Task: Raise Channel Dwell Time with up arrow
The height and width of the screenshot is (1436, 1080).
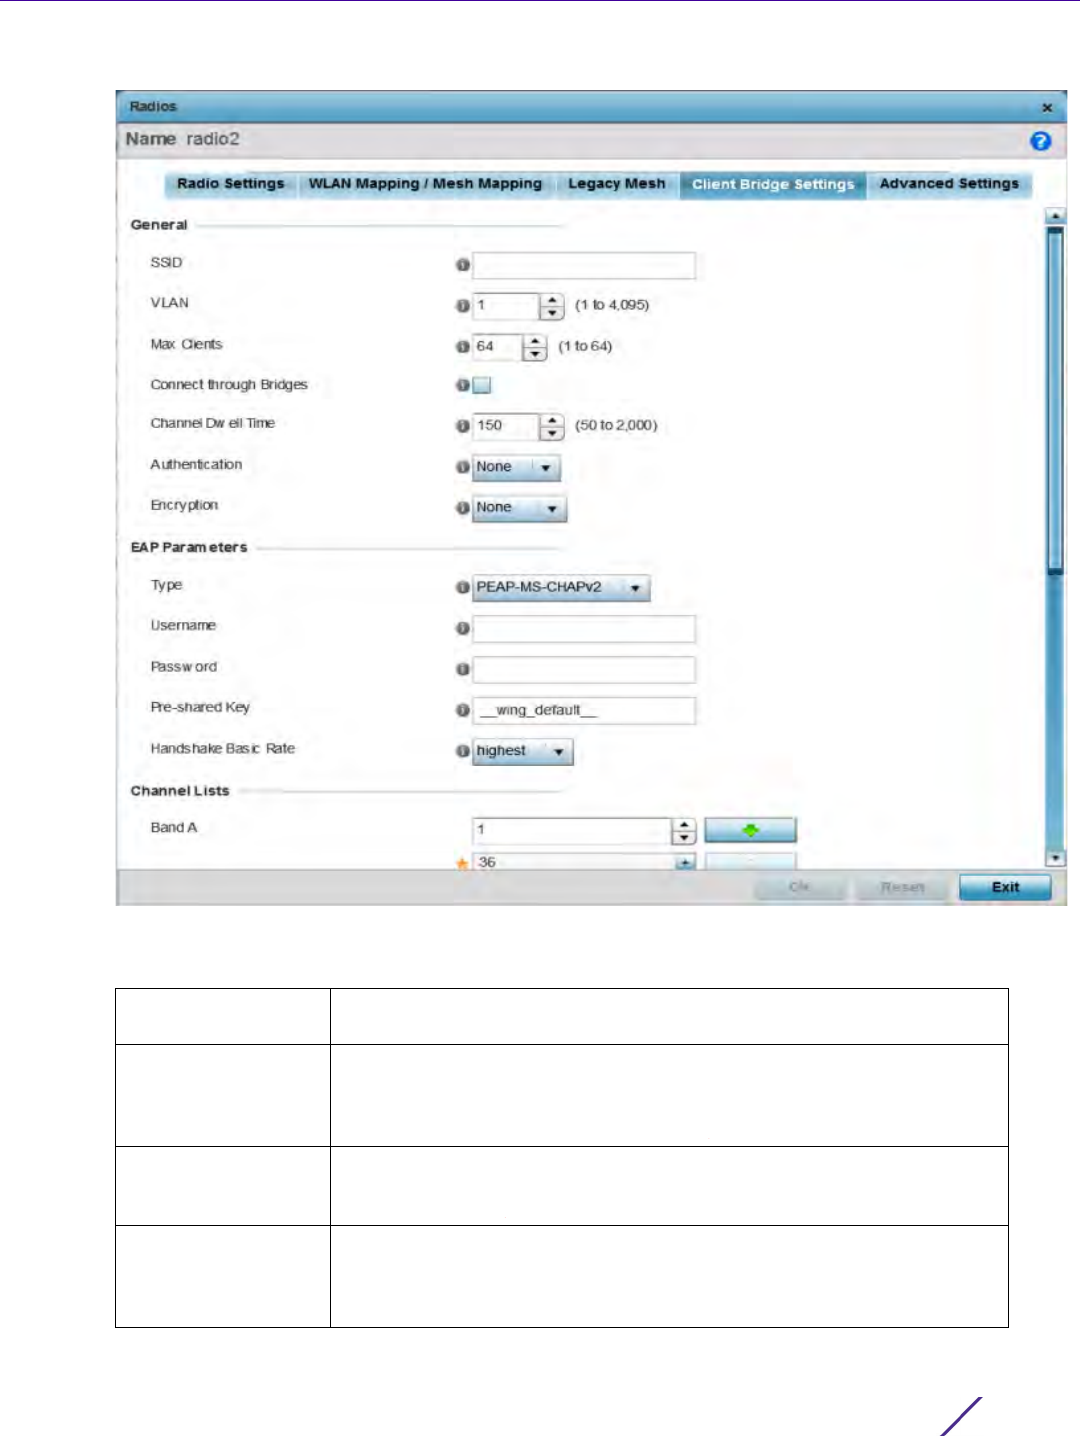Action: coord(552,420)
